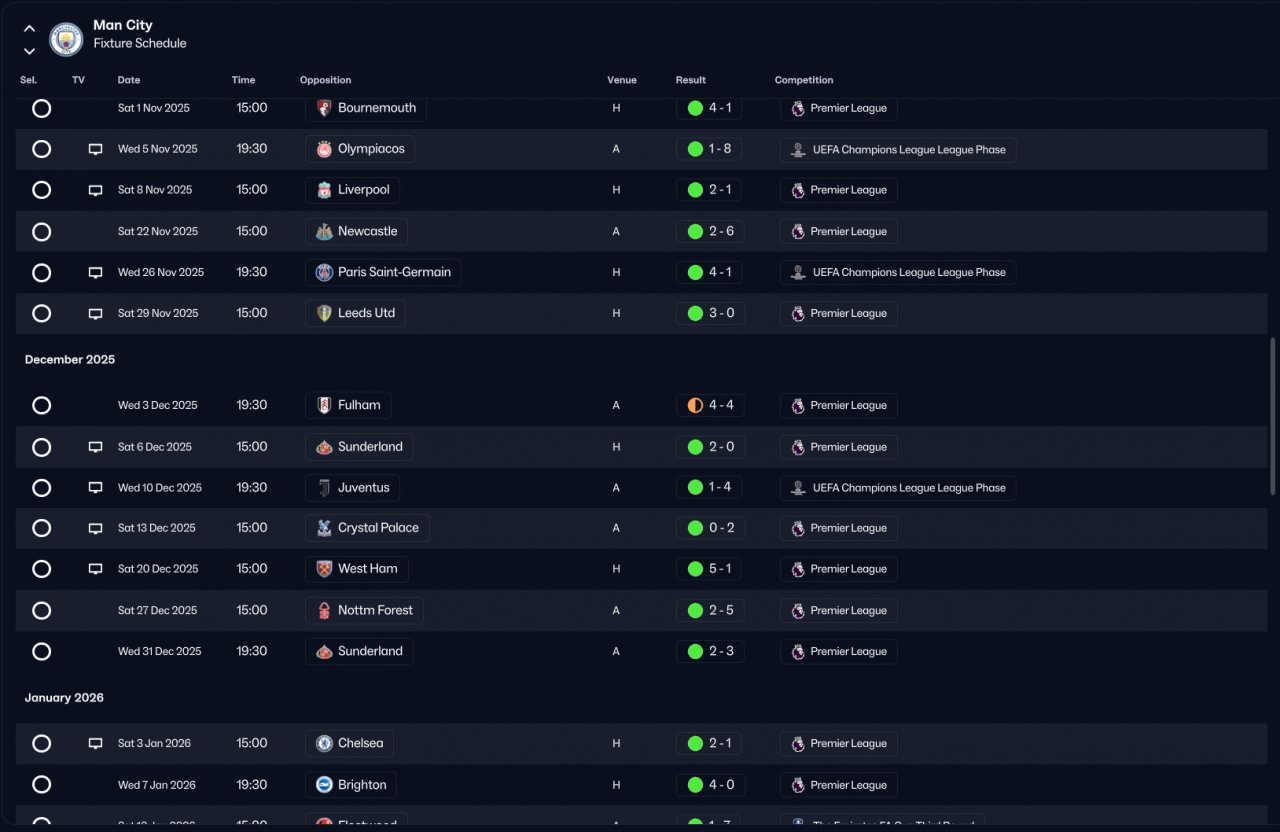1280x832 pixels.
Task: Open UEFA Champions League League Phase link for Juventus
Action: 898,488
